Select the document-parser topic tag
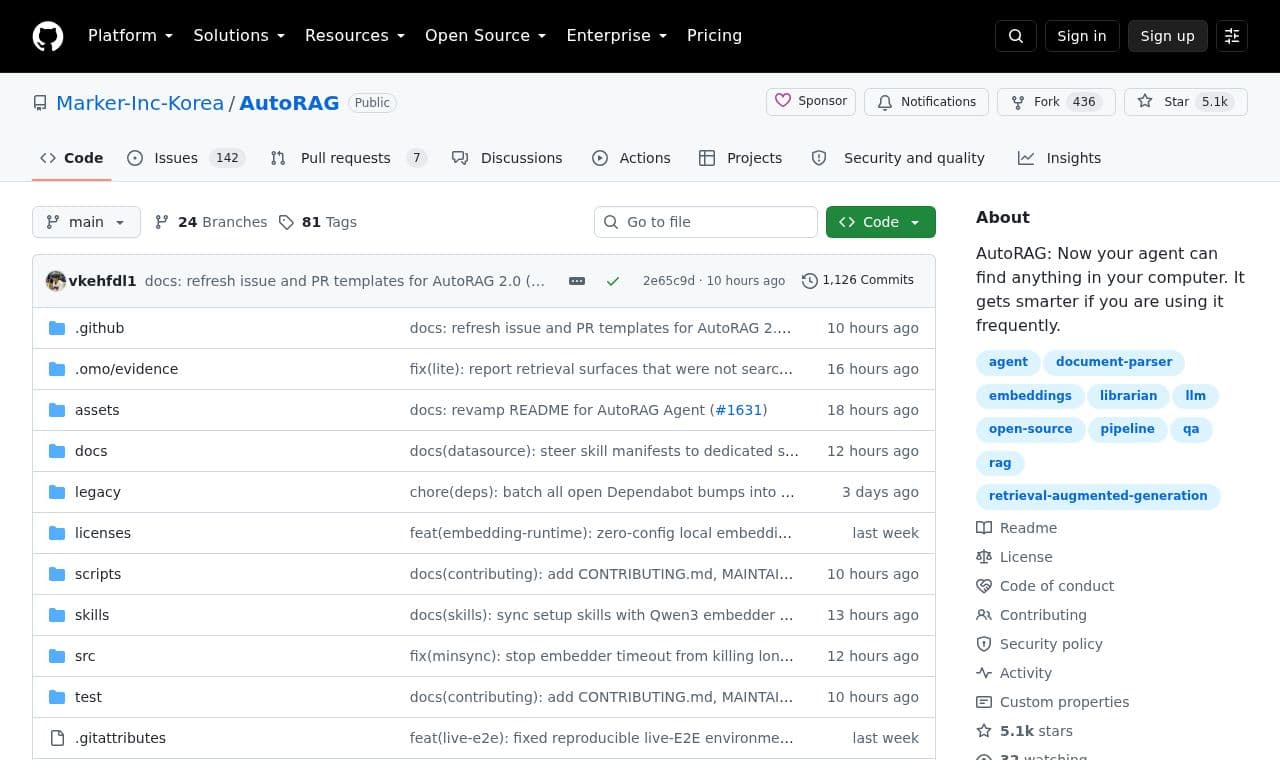 (1114, 362)
